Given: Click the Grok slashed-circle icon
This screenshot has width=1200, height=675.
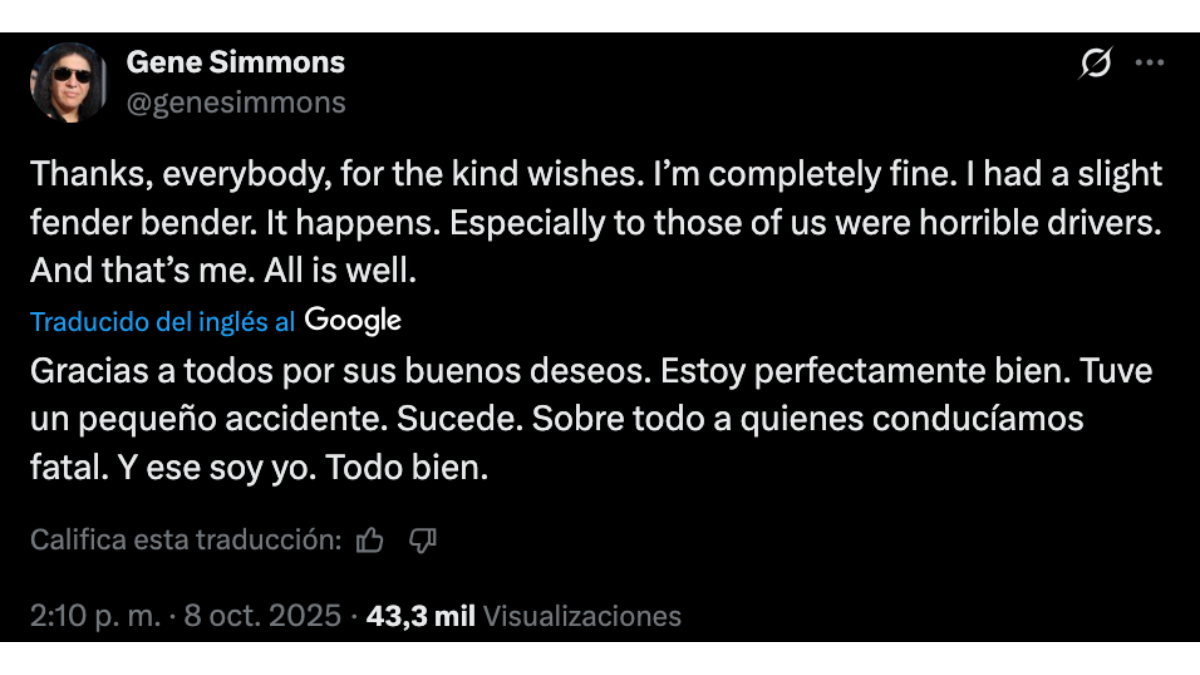Looking at the screenshot, I should tap(1095, 64).
